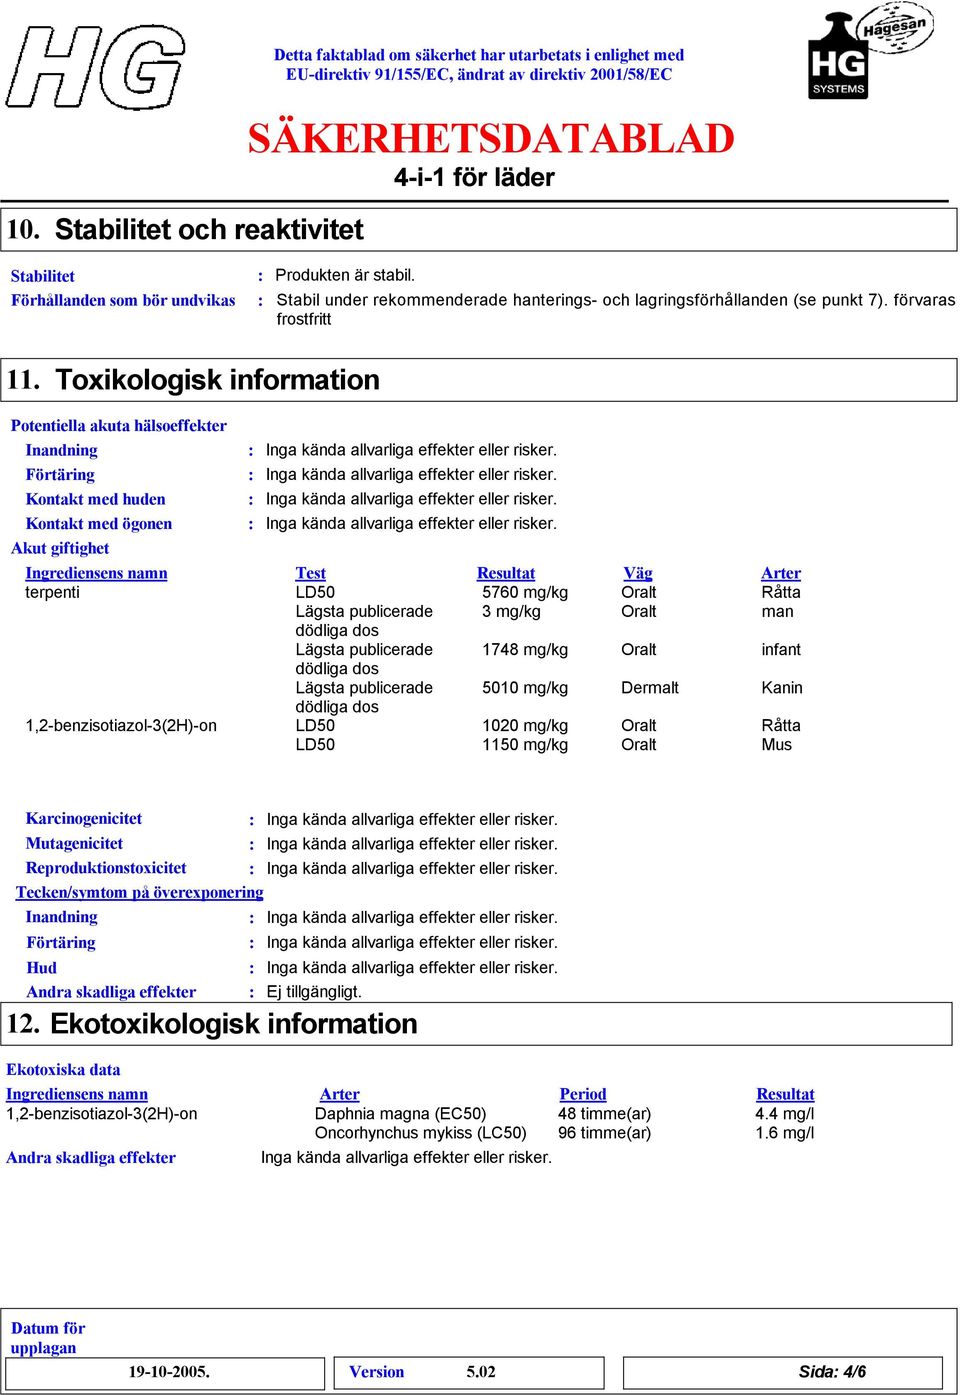
Task: Click the 'Mus' species cell
Action: coord(776,744)
